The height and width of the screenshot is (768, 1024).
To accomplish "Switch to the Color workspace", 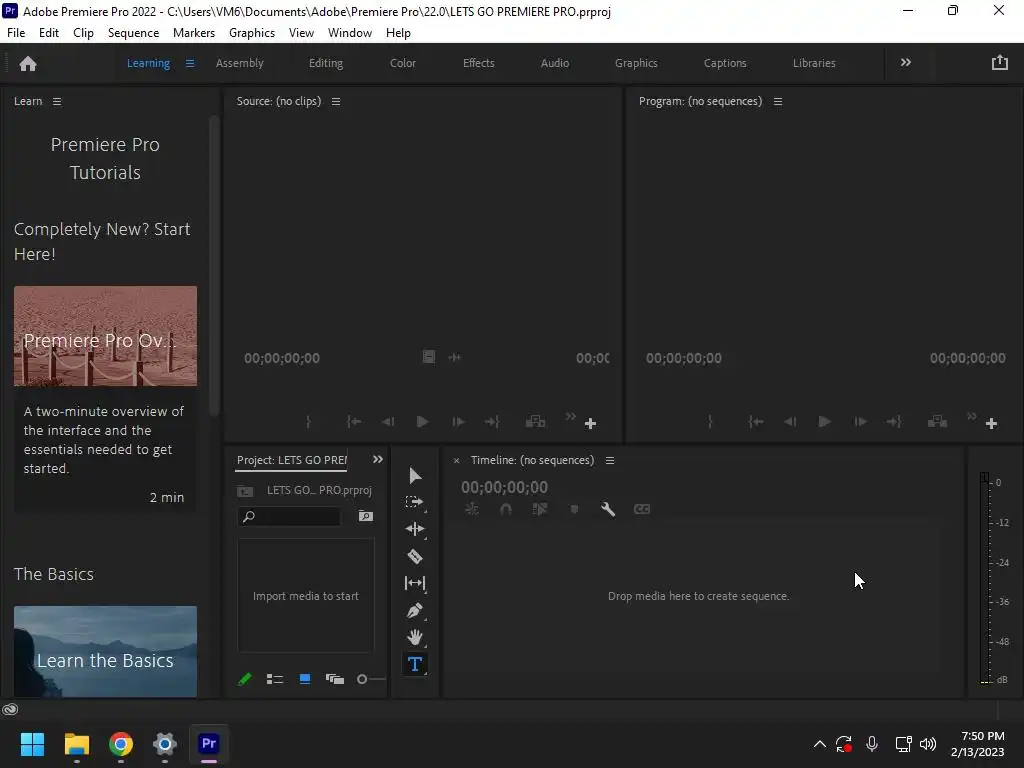I will [403, 63].
